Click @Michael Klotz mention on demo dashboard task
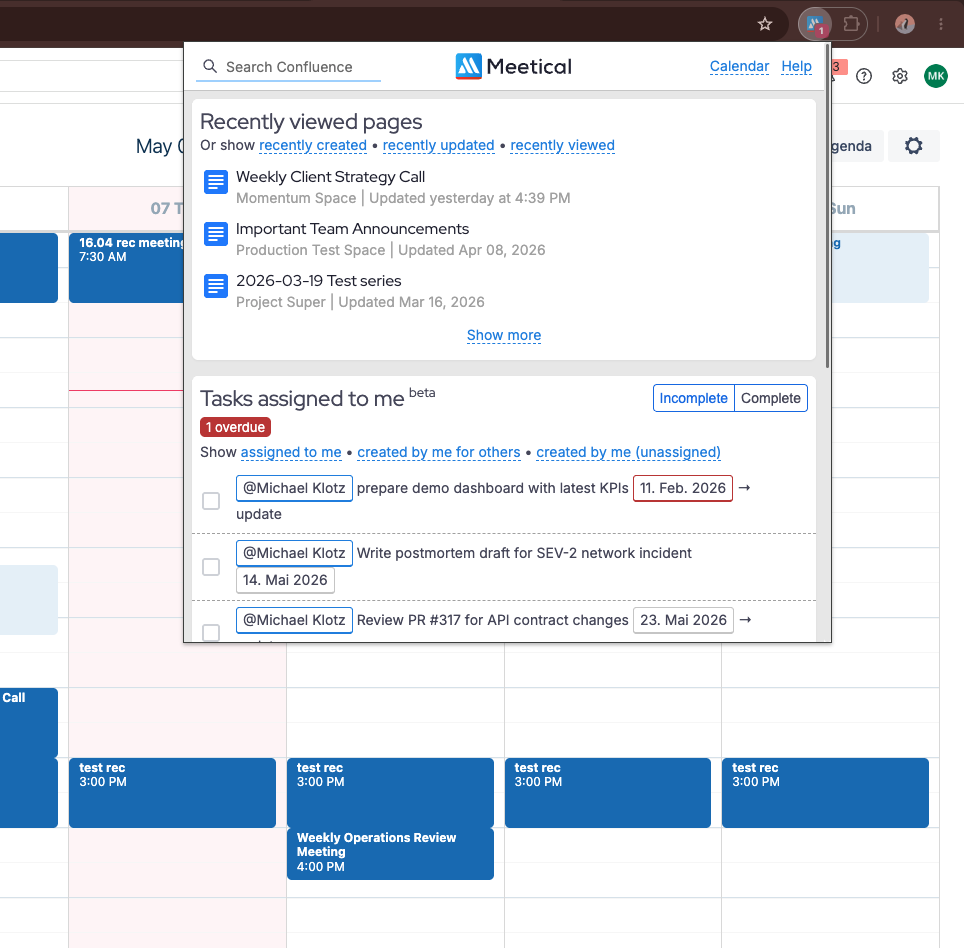 (294, 488)
